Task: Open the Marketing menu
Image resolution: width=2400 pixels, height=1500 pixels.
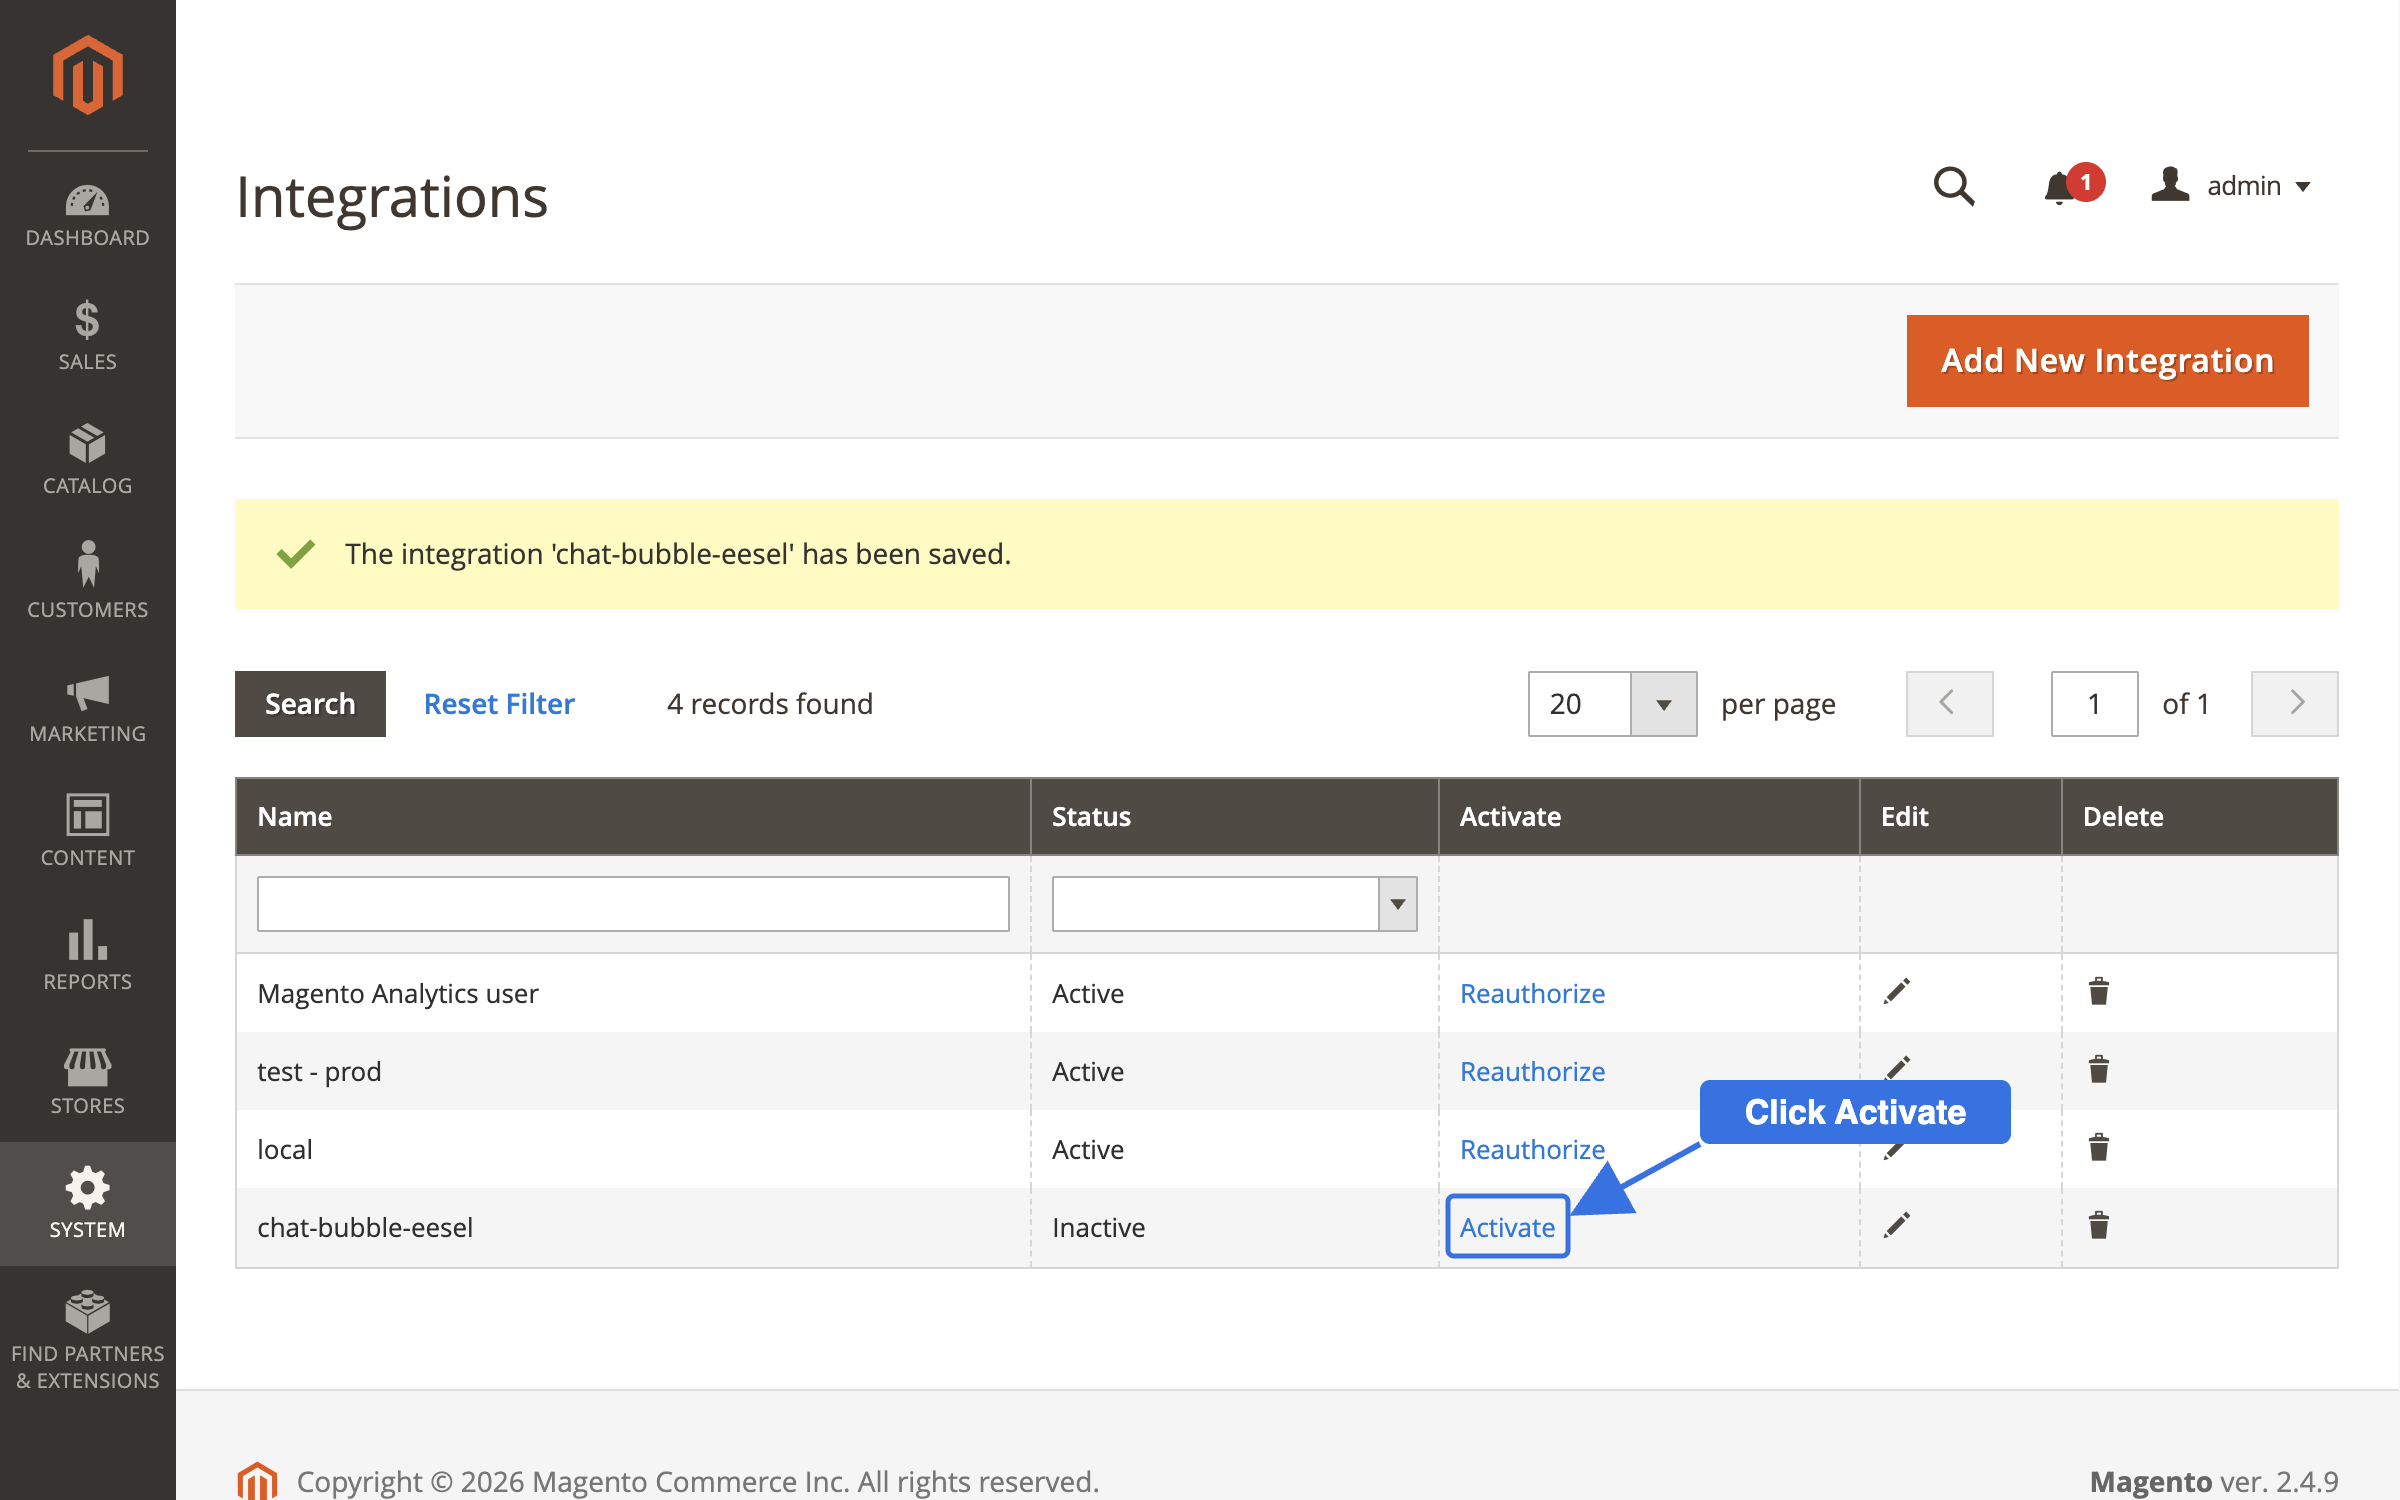Action: 88,708
